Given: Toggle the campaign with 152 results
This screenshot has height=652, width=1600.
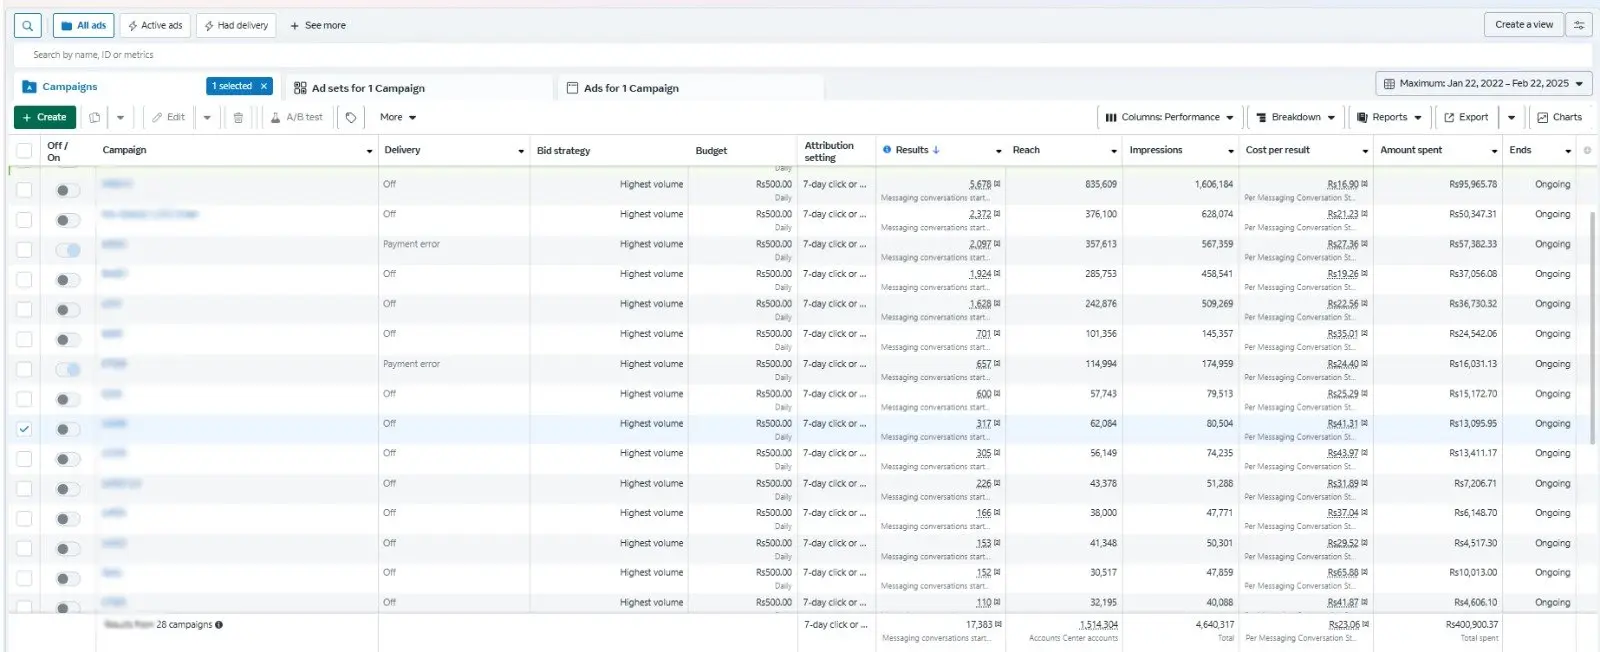Looking at the screenshot, I should coord(67,578).
